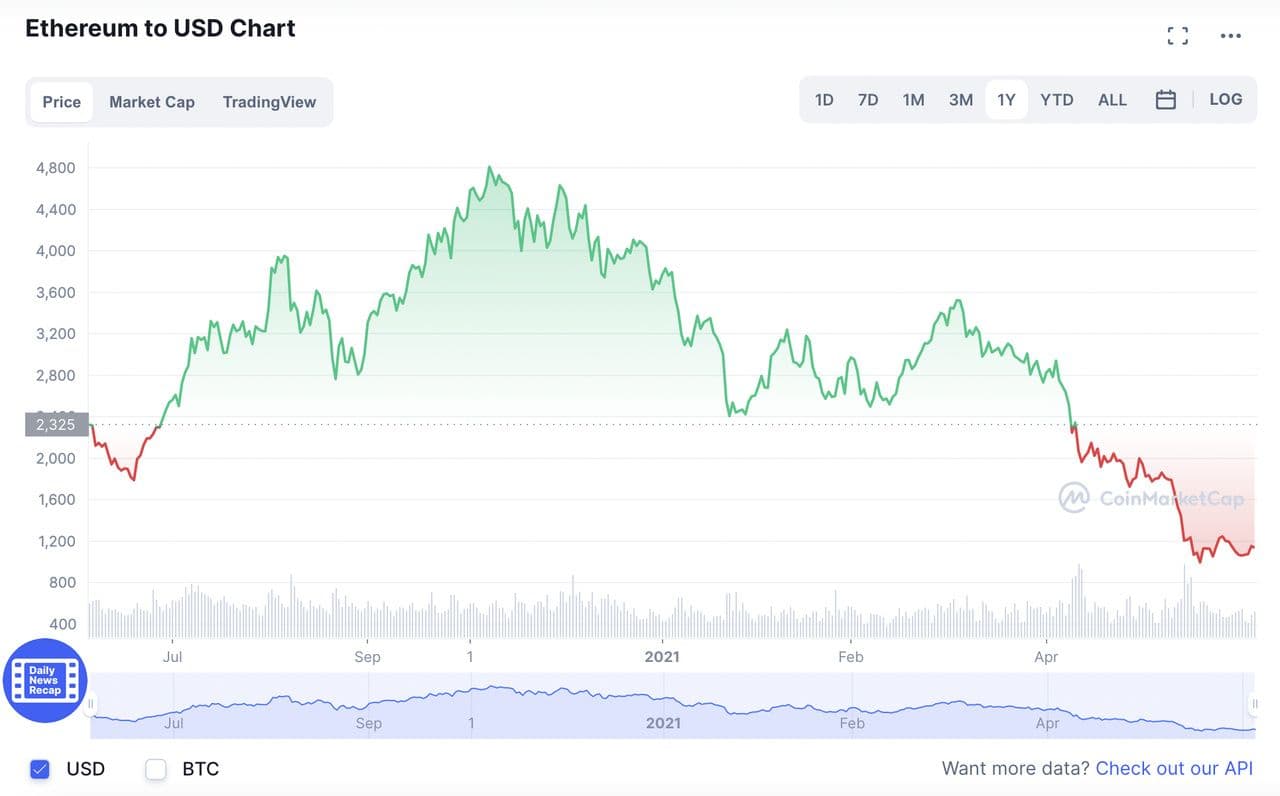Show ALL time price history

(1112, 99)
